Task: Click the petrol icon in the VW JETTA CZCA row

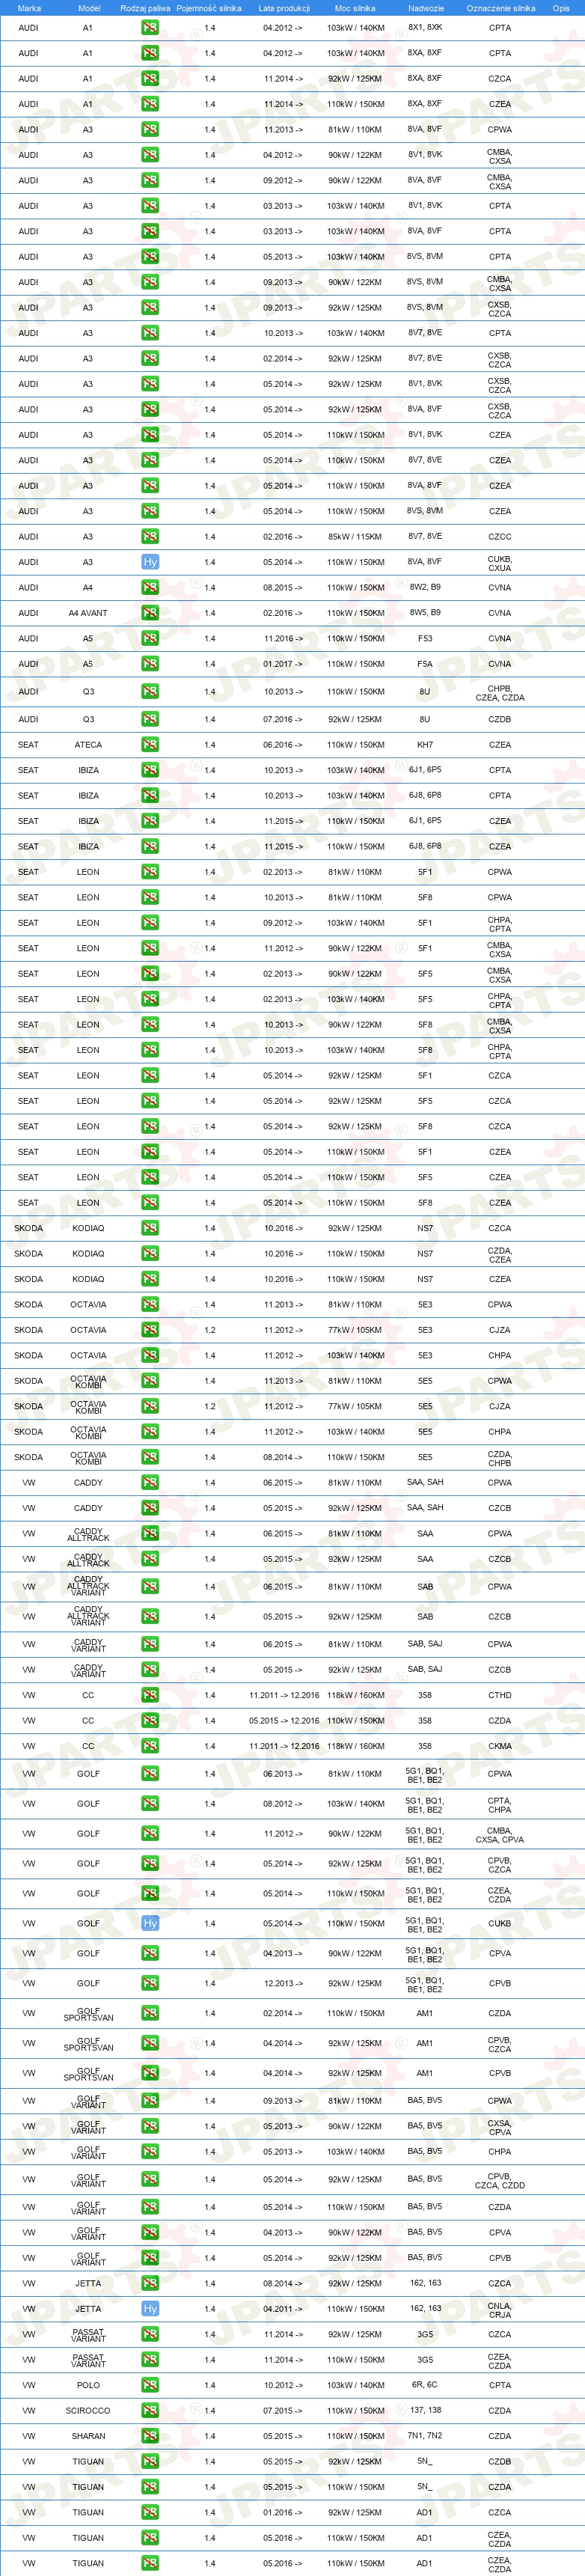Action: point(150,2283)
